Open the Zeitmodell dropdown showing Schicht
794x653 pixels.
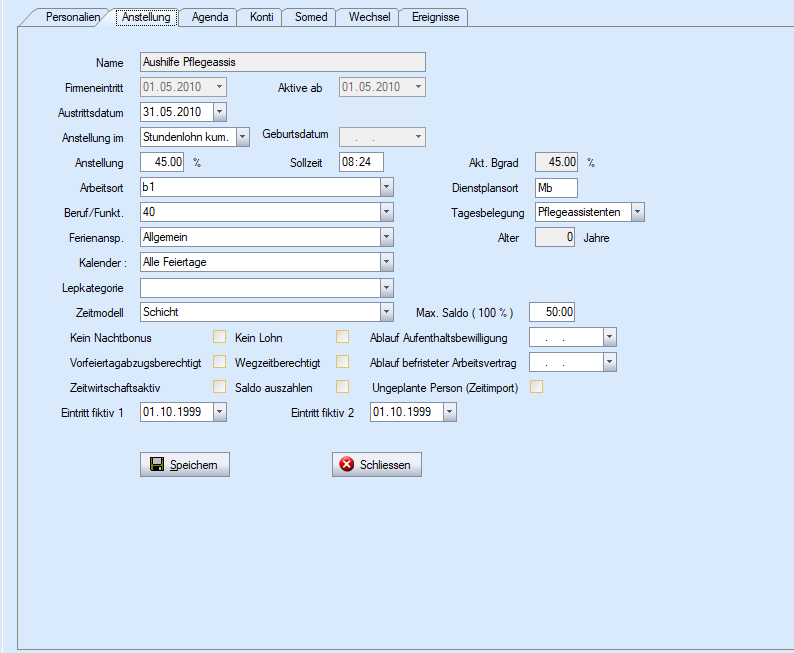pos(386,312)
